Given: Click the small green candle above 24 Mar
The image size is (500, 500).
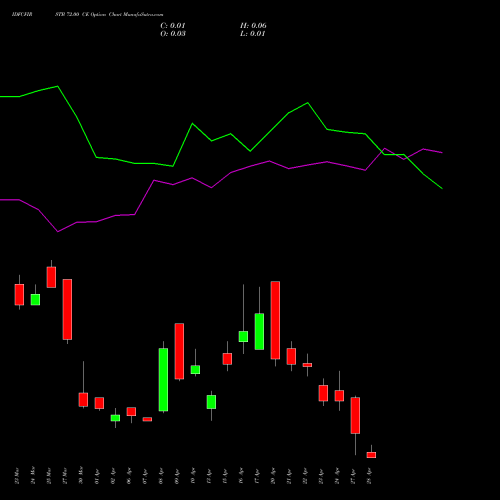Looking at the screenshot, I should coord(35,299).
